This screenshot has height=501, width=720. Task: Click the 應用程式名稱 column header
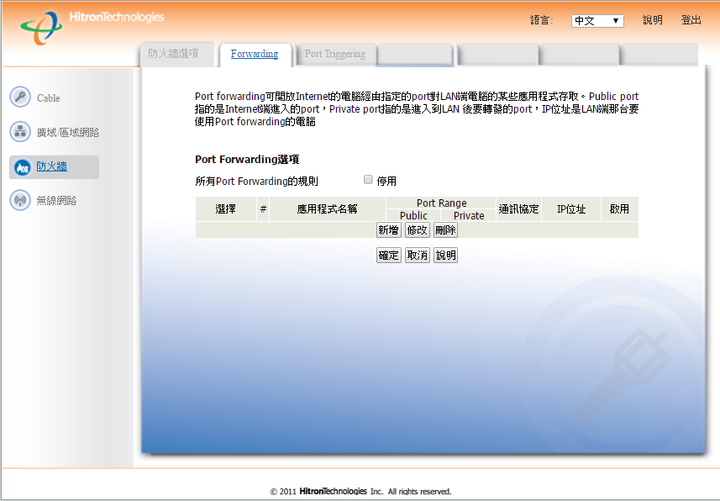327,209
